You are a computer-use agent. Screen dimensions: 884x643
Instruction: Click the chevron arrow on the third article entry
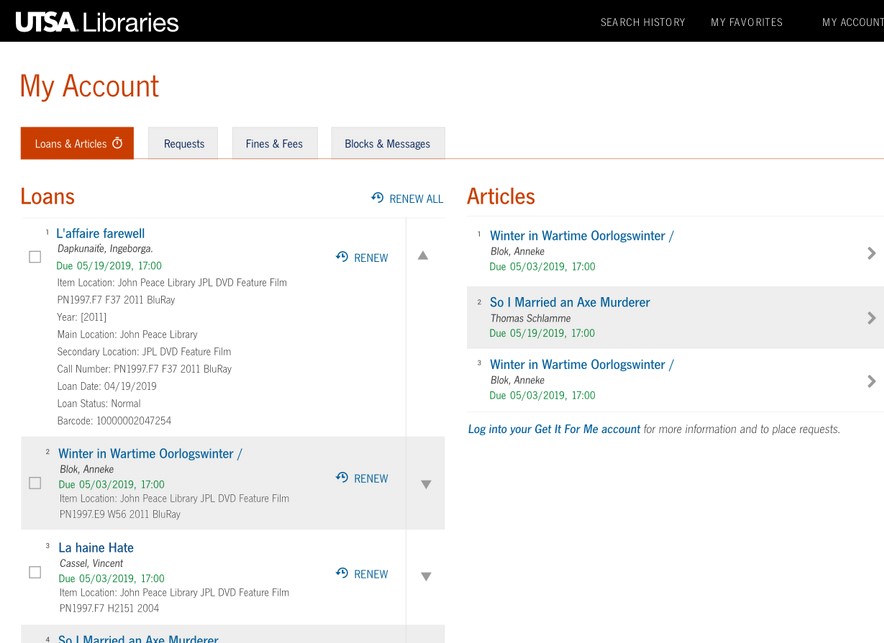point(871,381)
